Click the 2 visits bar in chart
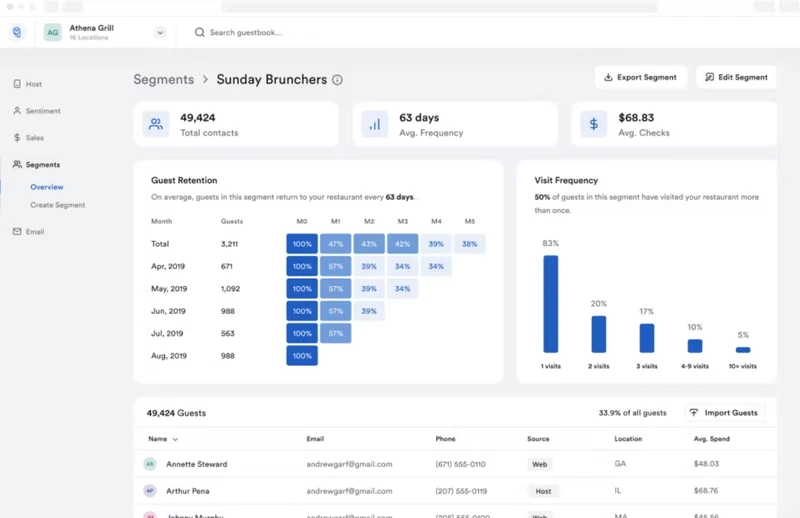This screenshot has height=518, width=800. click(599, 334)
